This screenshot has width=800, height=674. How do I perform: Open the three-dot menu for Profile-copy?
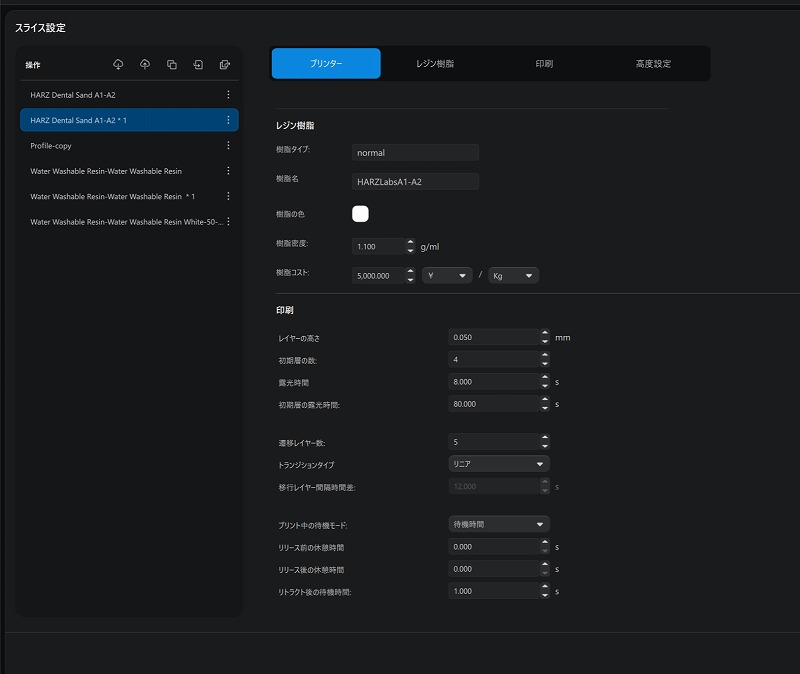click(228, 146)
